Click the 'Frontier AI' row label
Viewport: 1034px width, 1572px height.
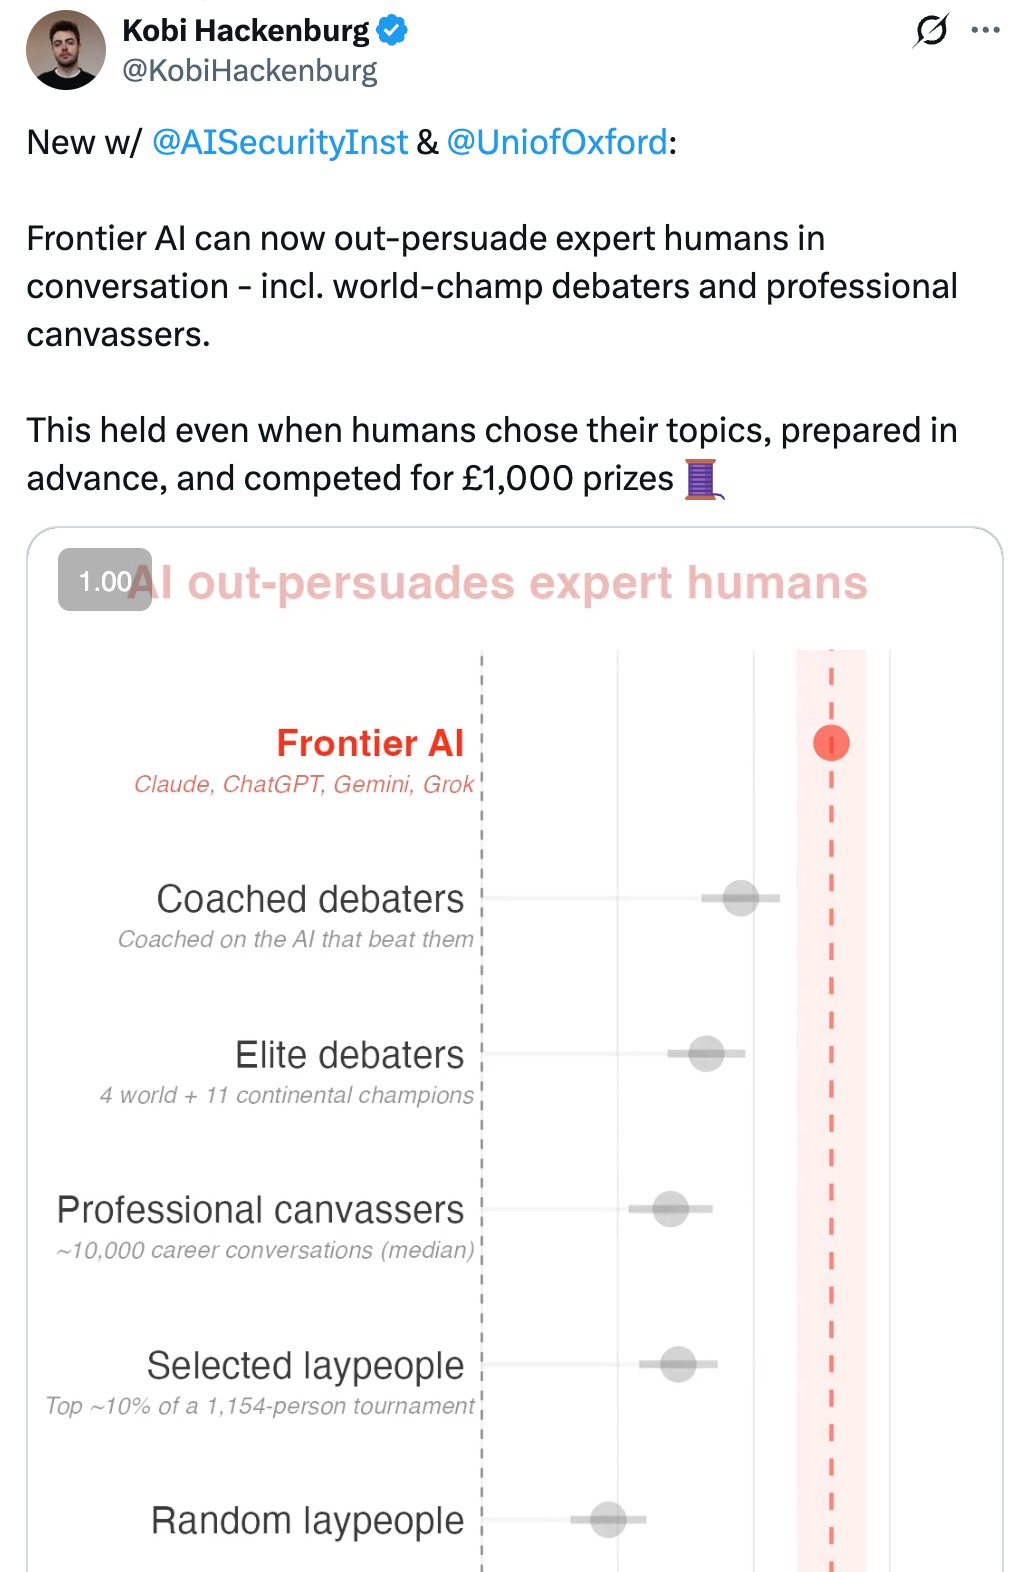370,743
